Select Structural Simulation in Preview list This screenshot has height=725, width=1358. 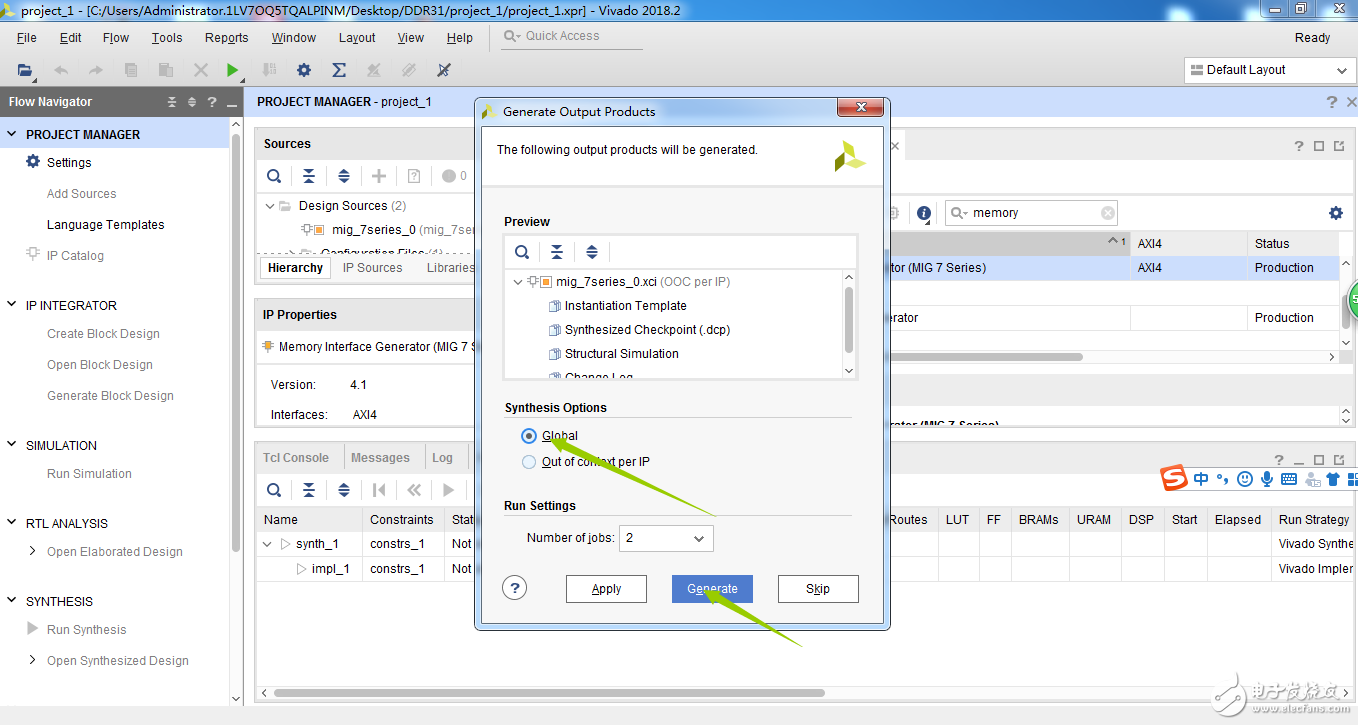[x=621, y=354]
